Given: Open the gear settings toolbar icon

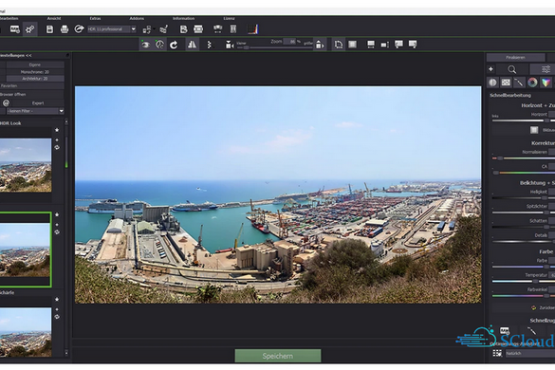Looking at the screenshot, I should point(30,29).
